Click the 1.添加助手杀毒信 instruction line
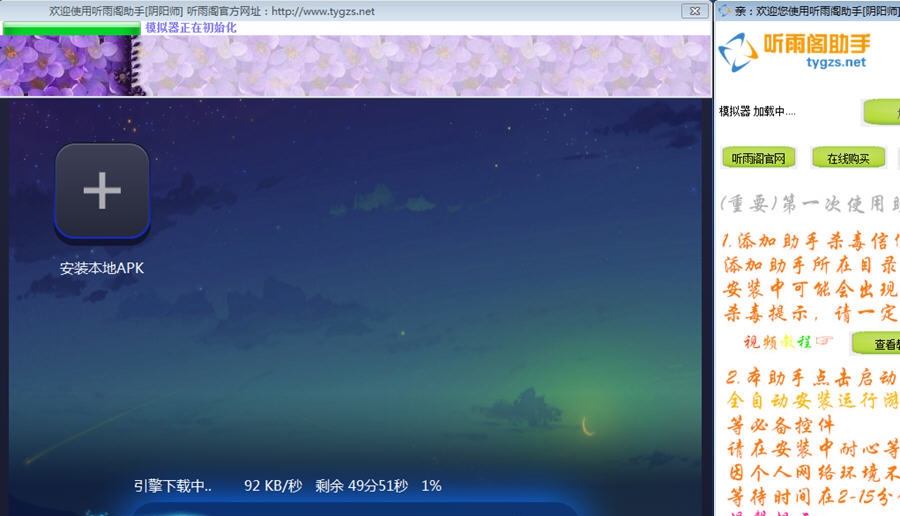Viewport: 900px width, 516px height. [x=810, y=240]
